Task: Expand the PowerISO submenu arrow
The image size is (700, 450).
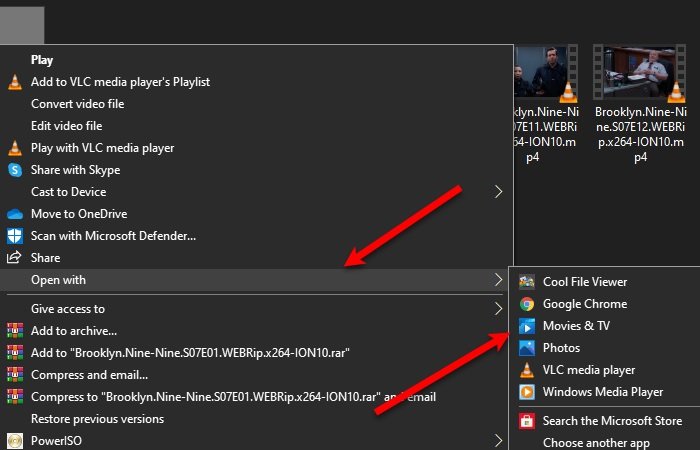Action: tap(498, 441)
